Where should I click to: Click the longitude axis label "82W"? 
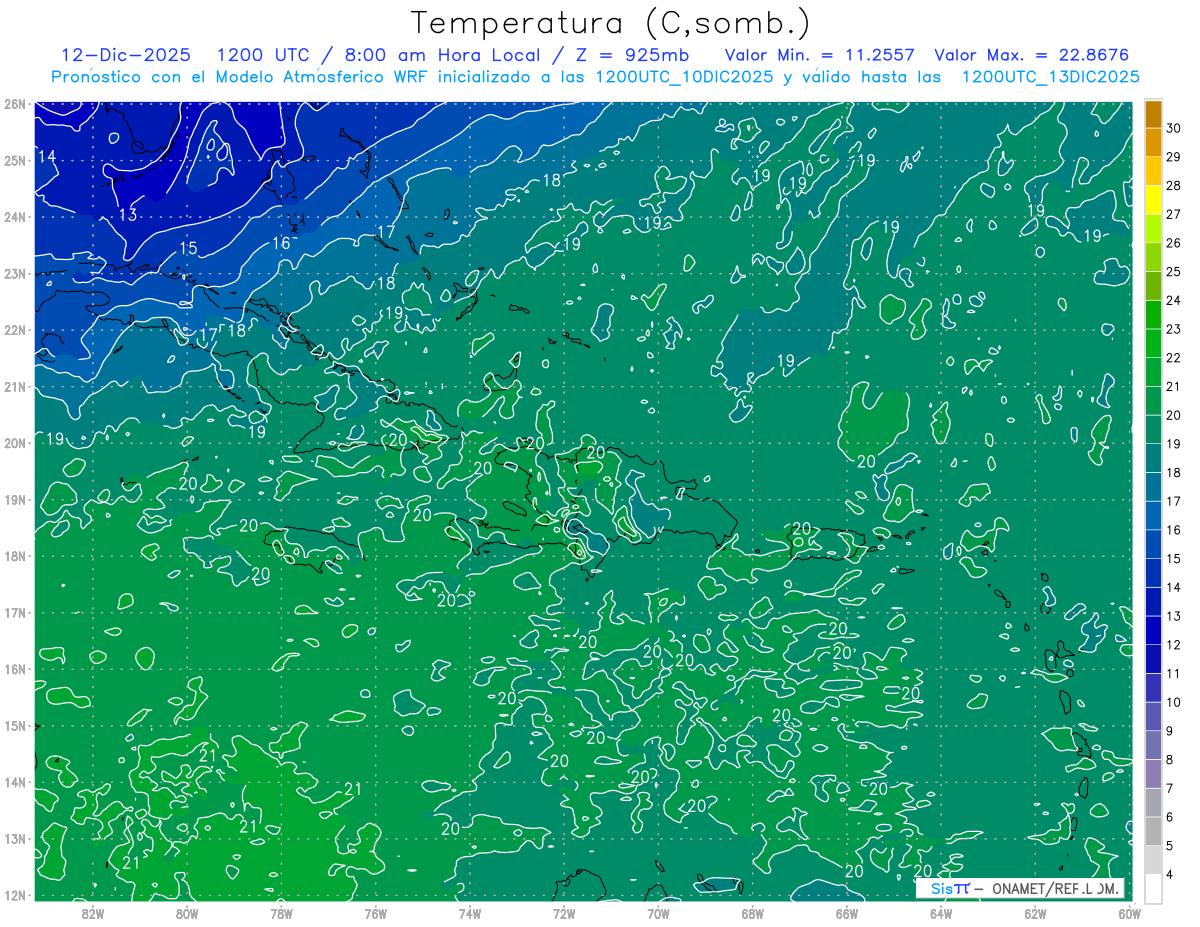(92, 912)
